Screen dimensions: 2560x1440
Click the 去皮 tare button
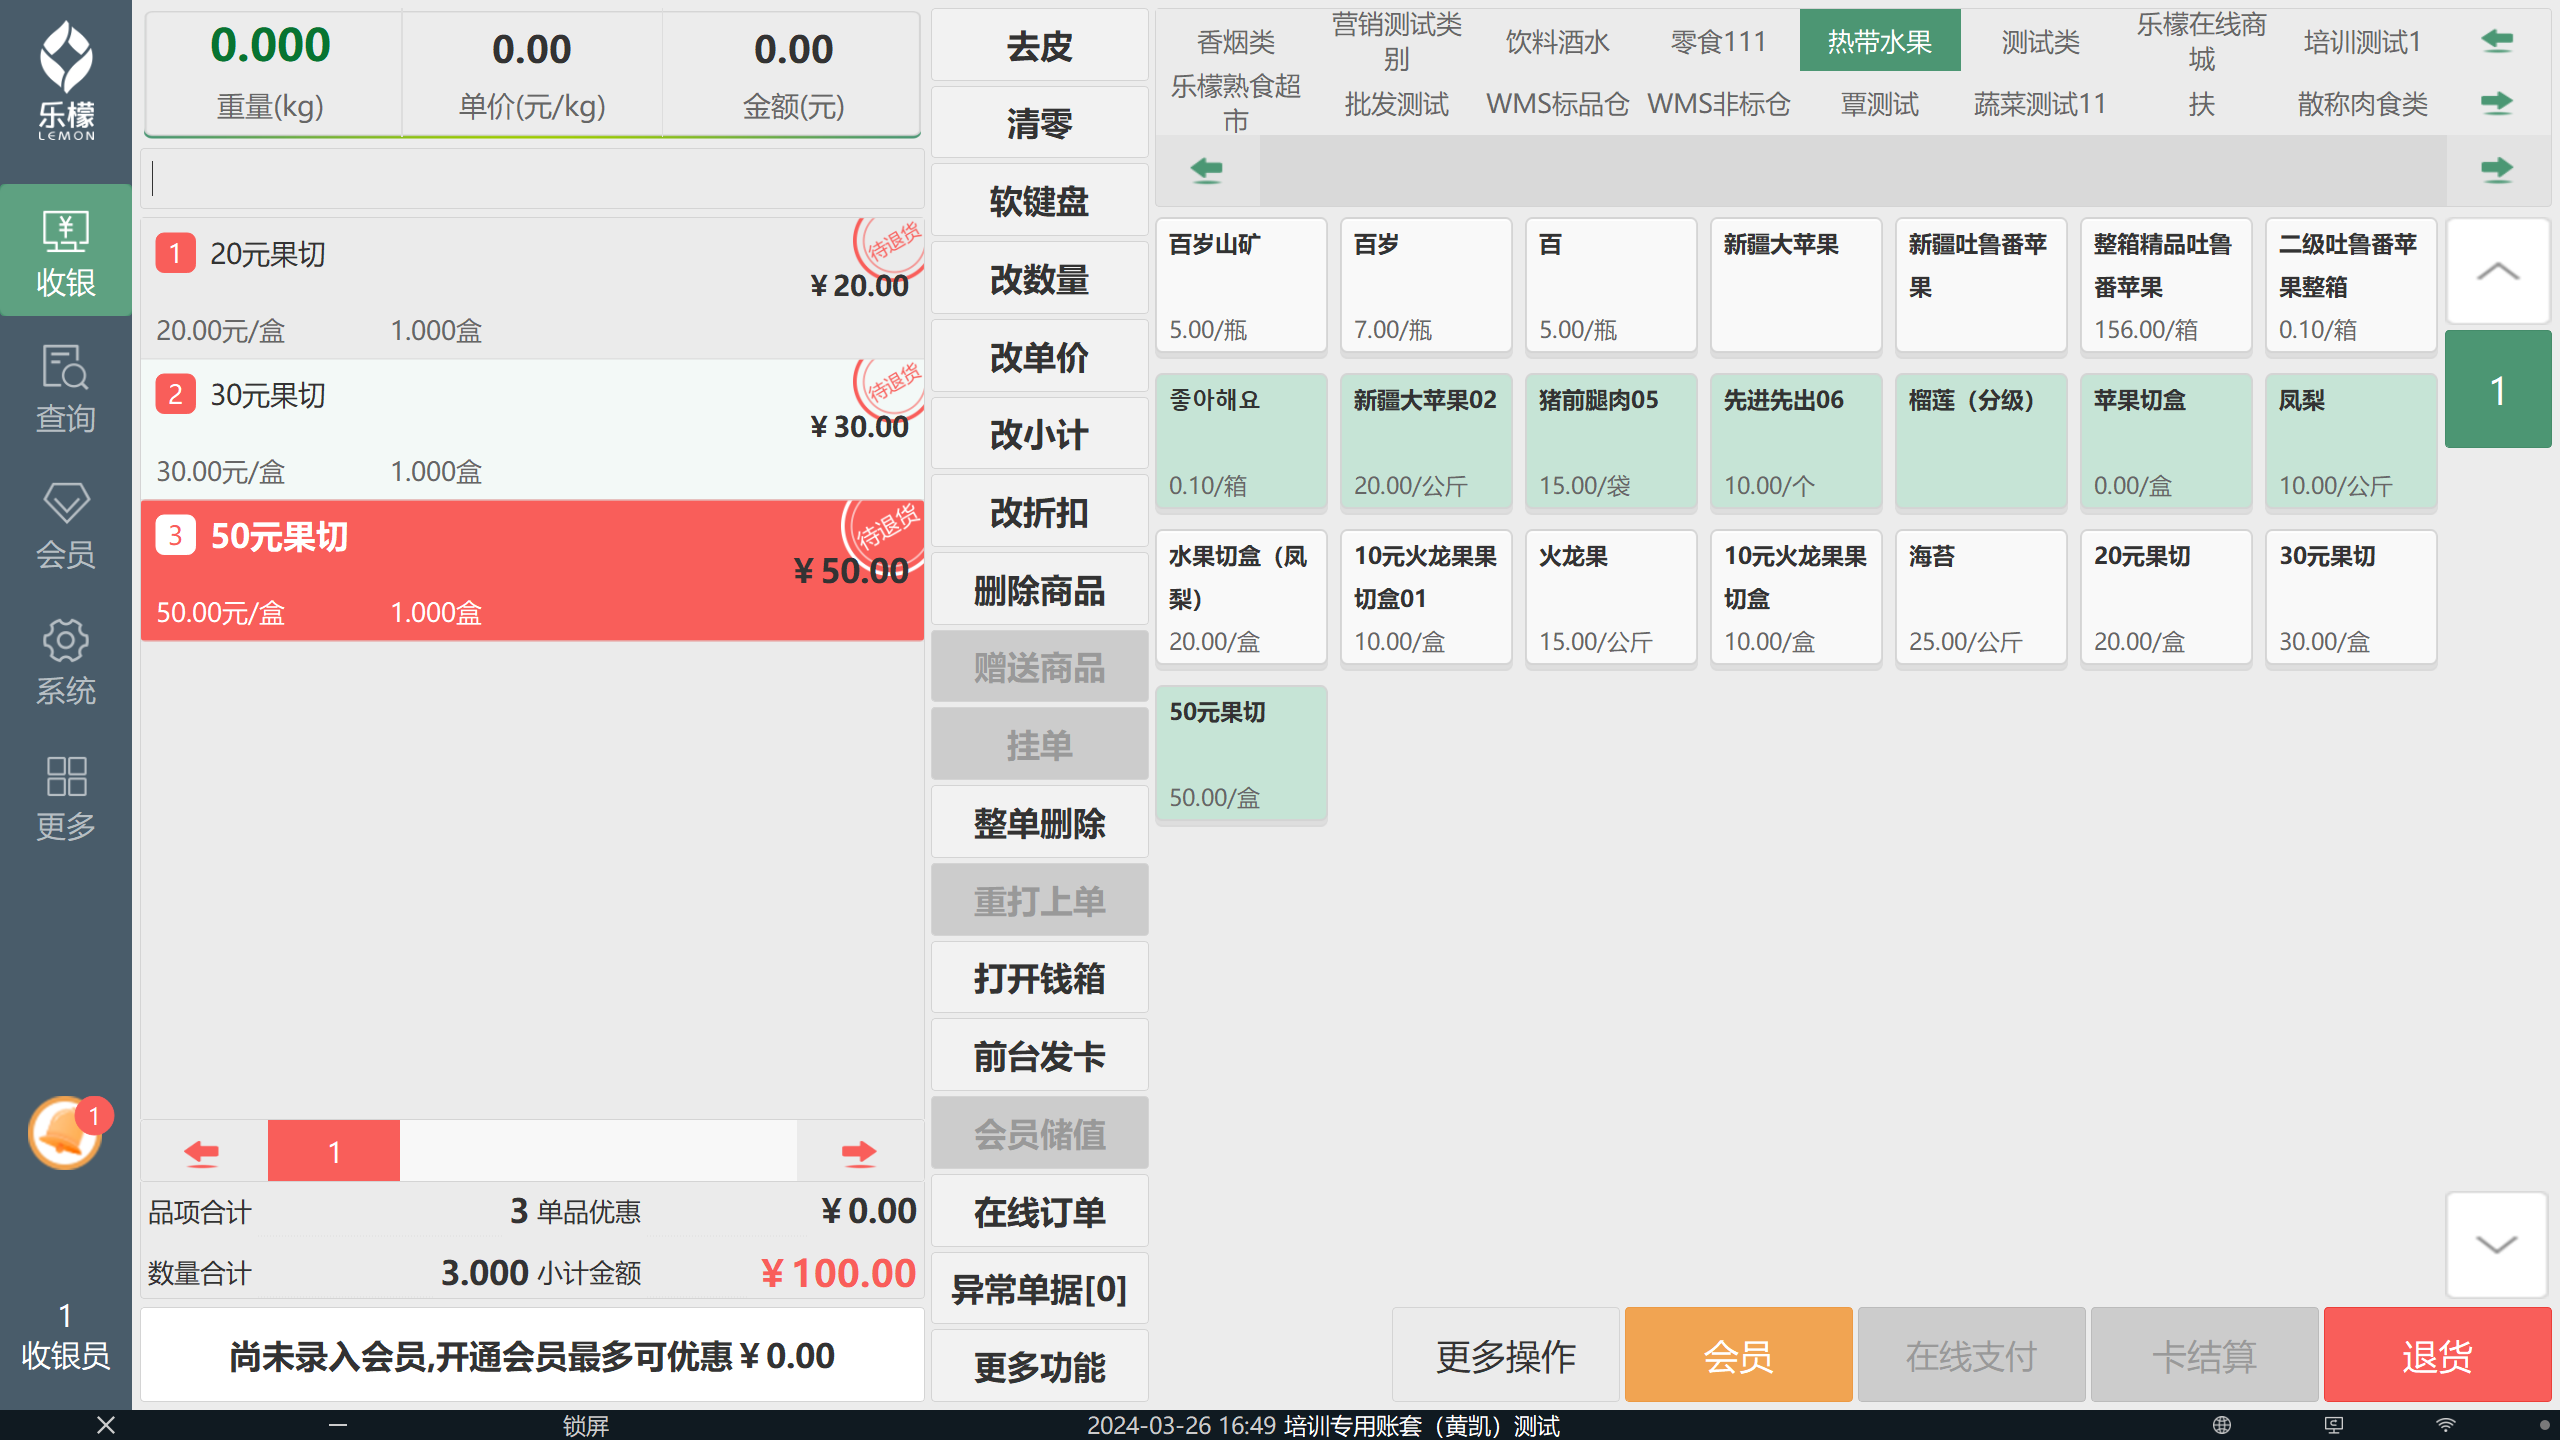coord(1040,46)
